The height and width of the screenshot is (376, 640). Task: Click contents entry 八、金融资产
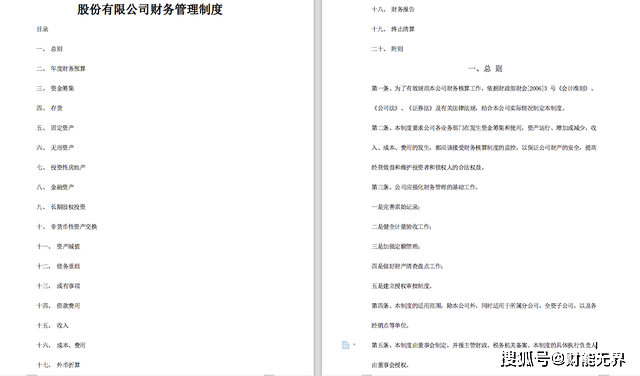click(x=55, y=187)
